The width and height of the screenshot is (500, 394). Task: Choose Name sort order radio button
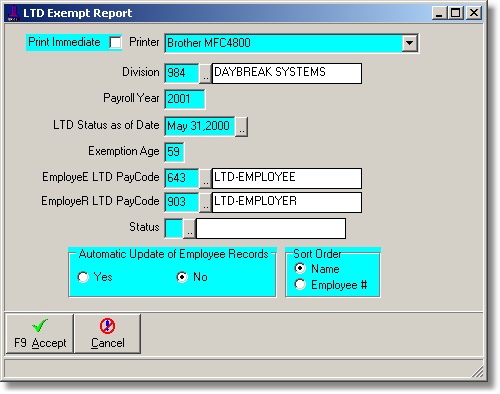[300, 268]
